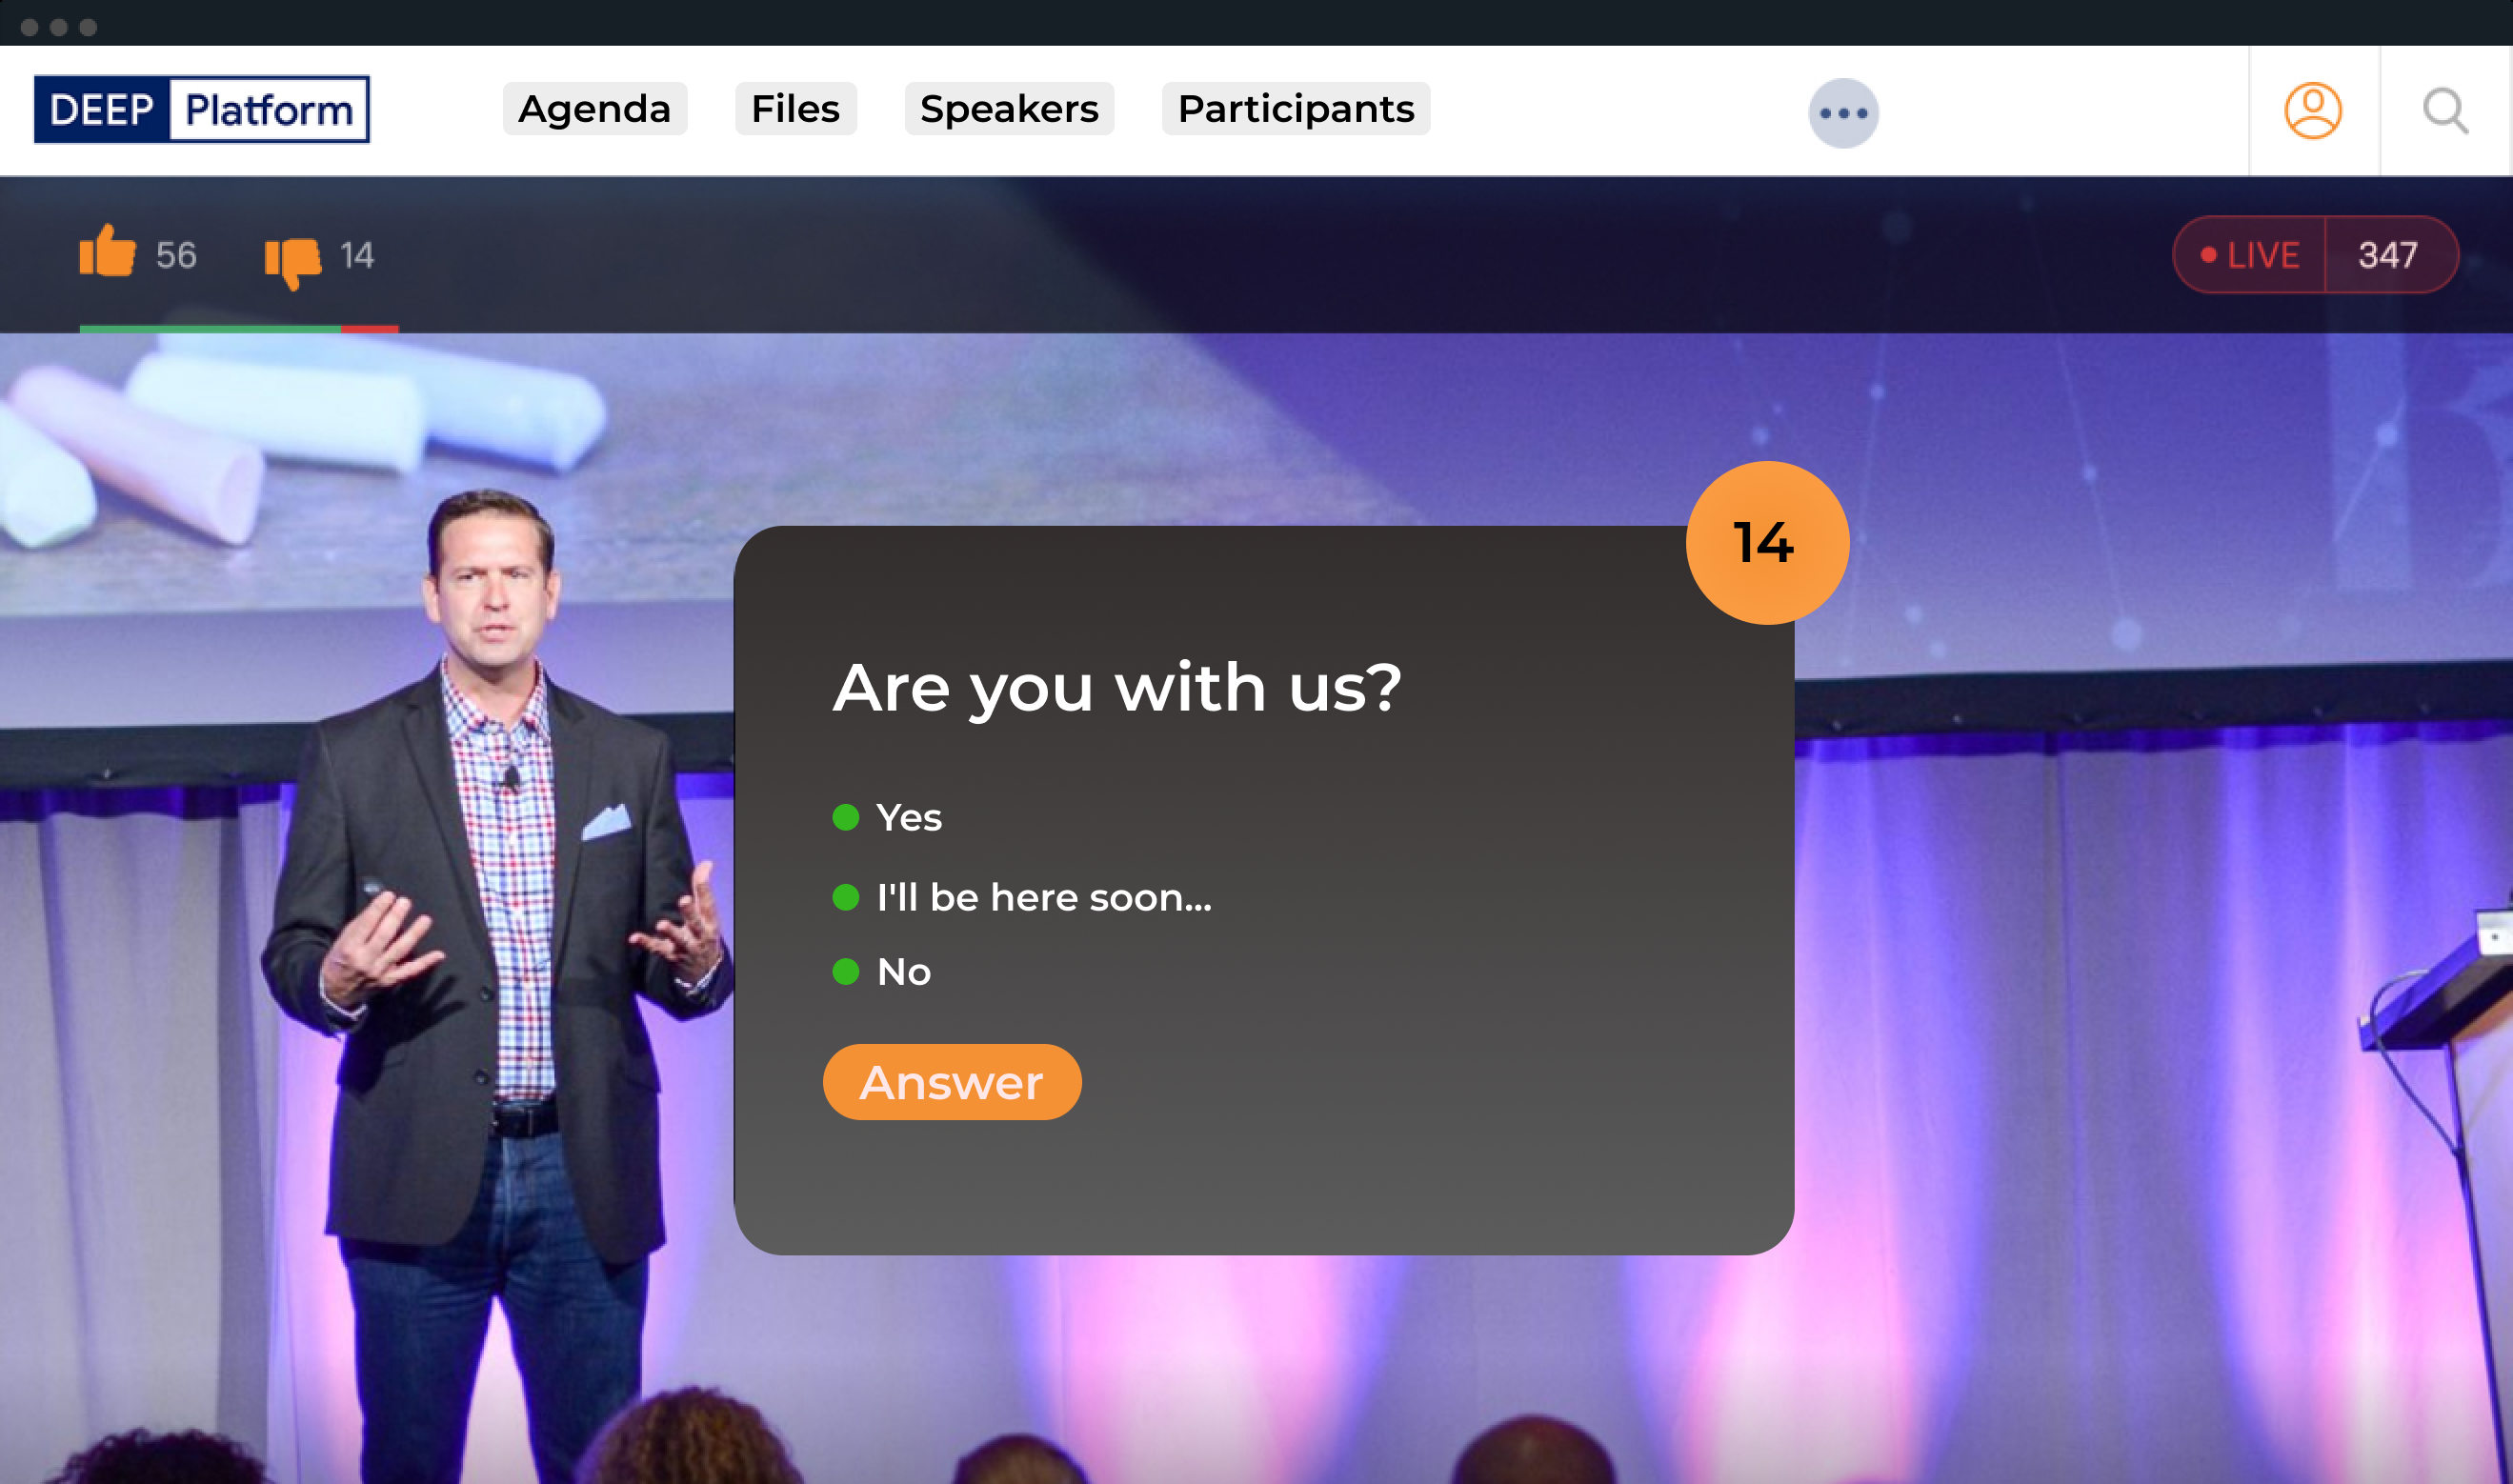Click the 56 likes counter
This screenshot has height=1484, width=2513.
pos(176,256)
